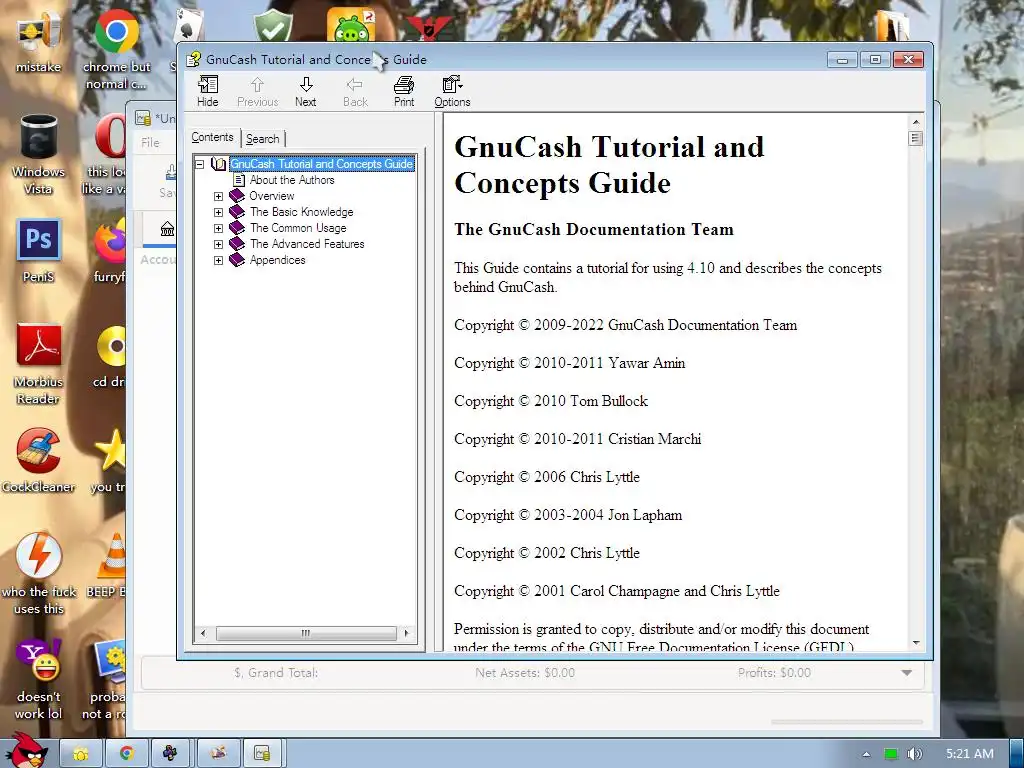1024x768 pixels.
Task: Click the Hide toolbar icon
Action: 208,91
